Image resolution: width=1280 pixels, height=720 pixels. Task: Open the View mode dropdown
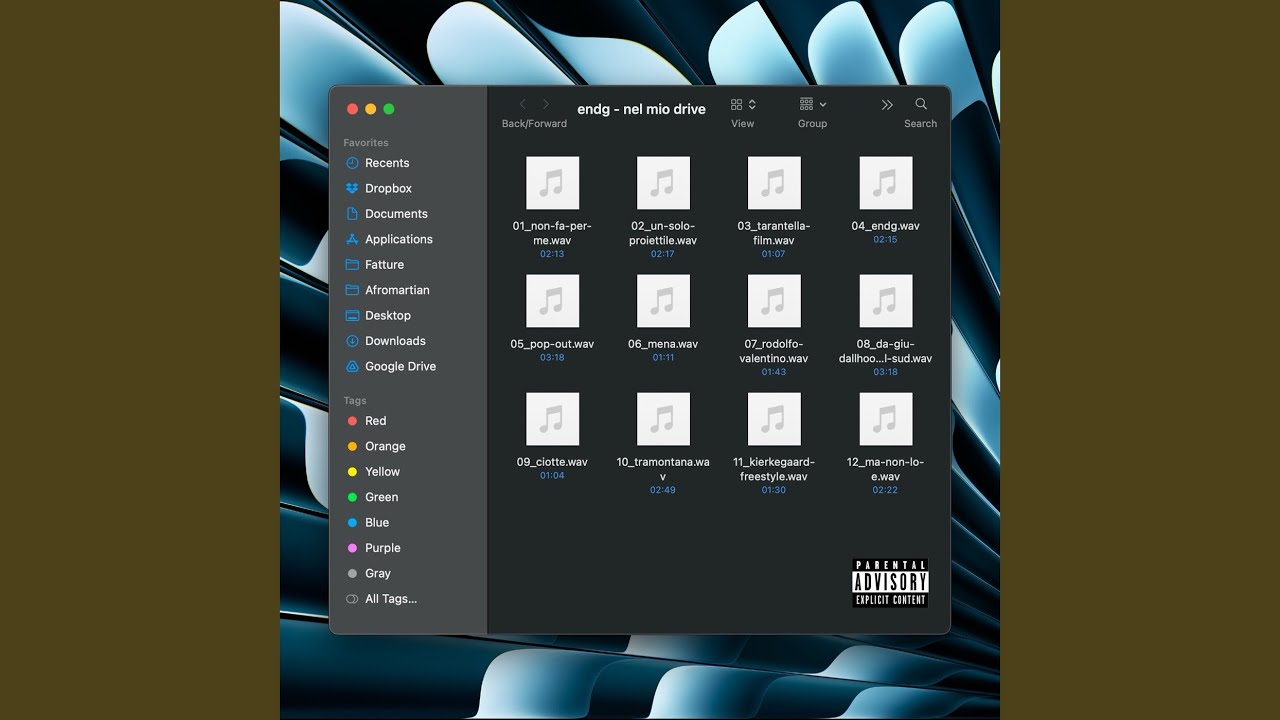pos(743,104)
